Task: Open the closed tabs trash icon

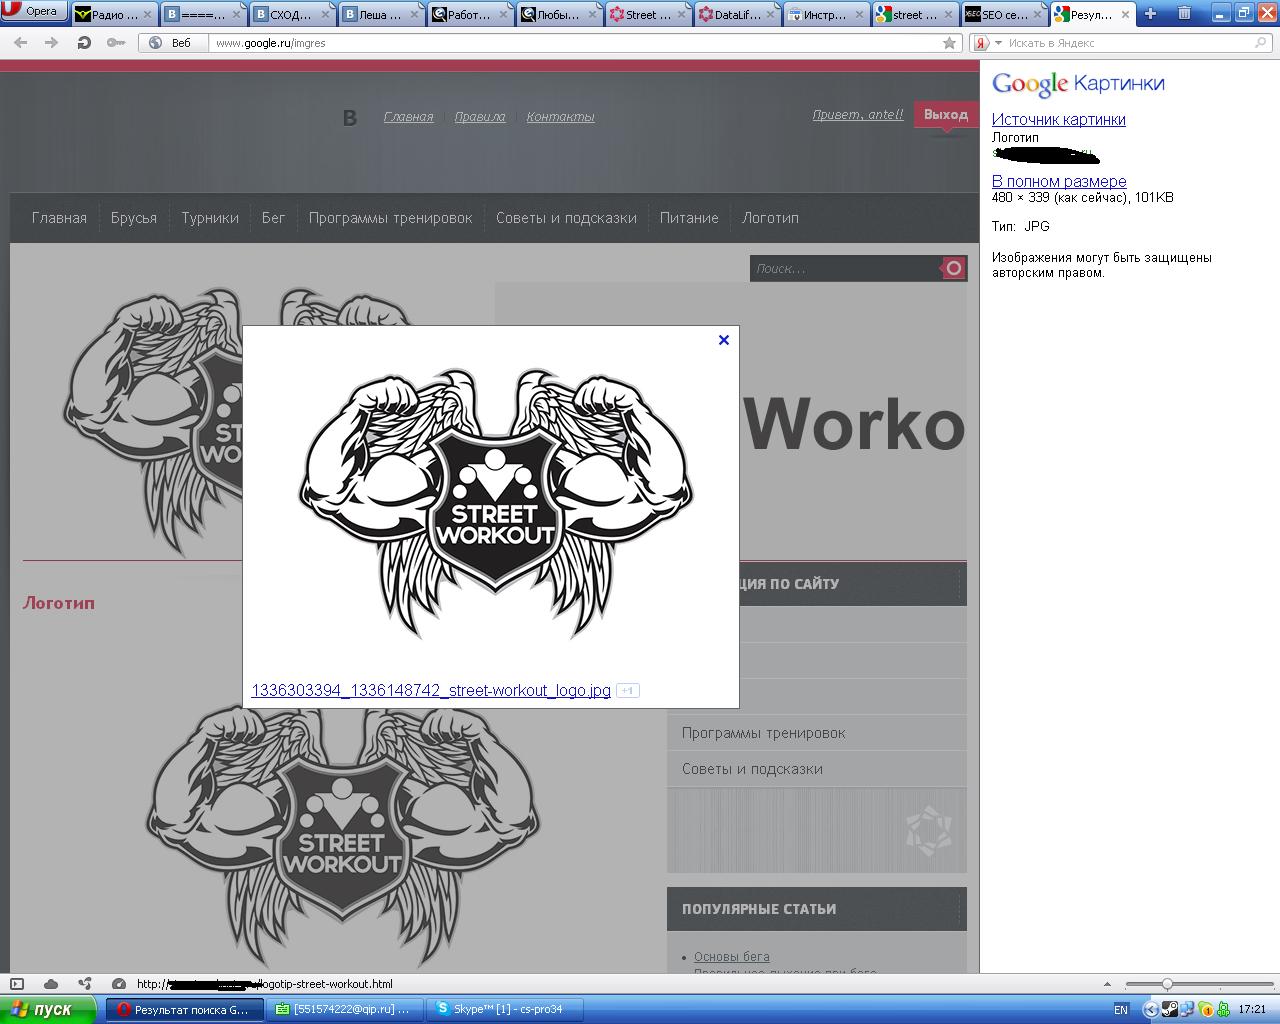Action: [1184, 14]
